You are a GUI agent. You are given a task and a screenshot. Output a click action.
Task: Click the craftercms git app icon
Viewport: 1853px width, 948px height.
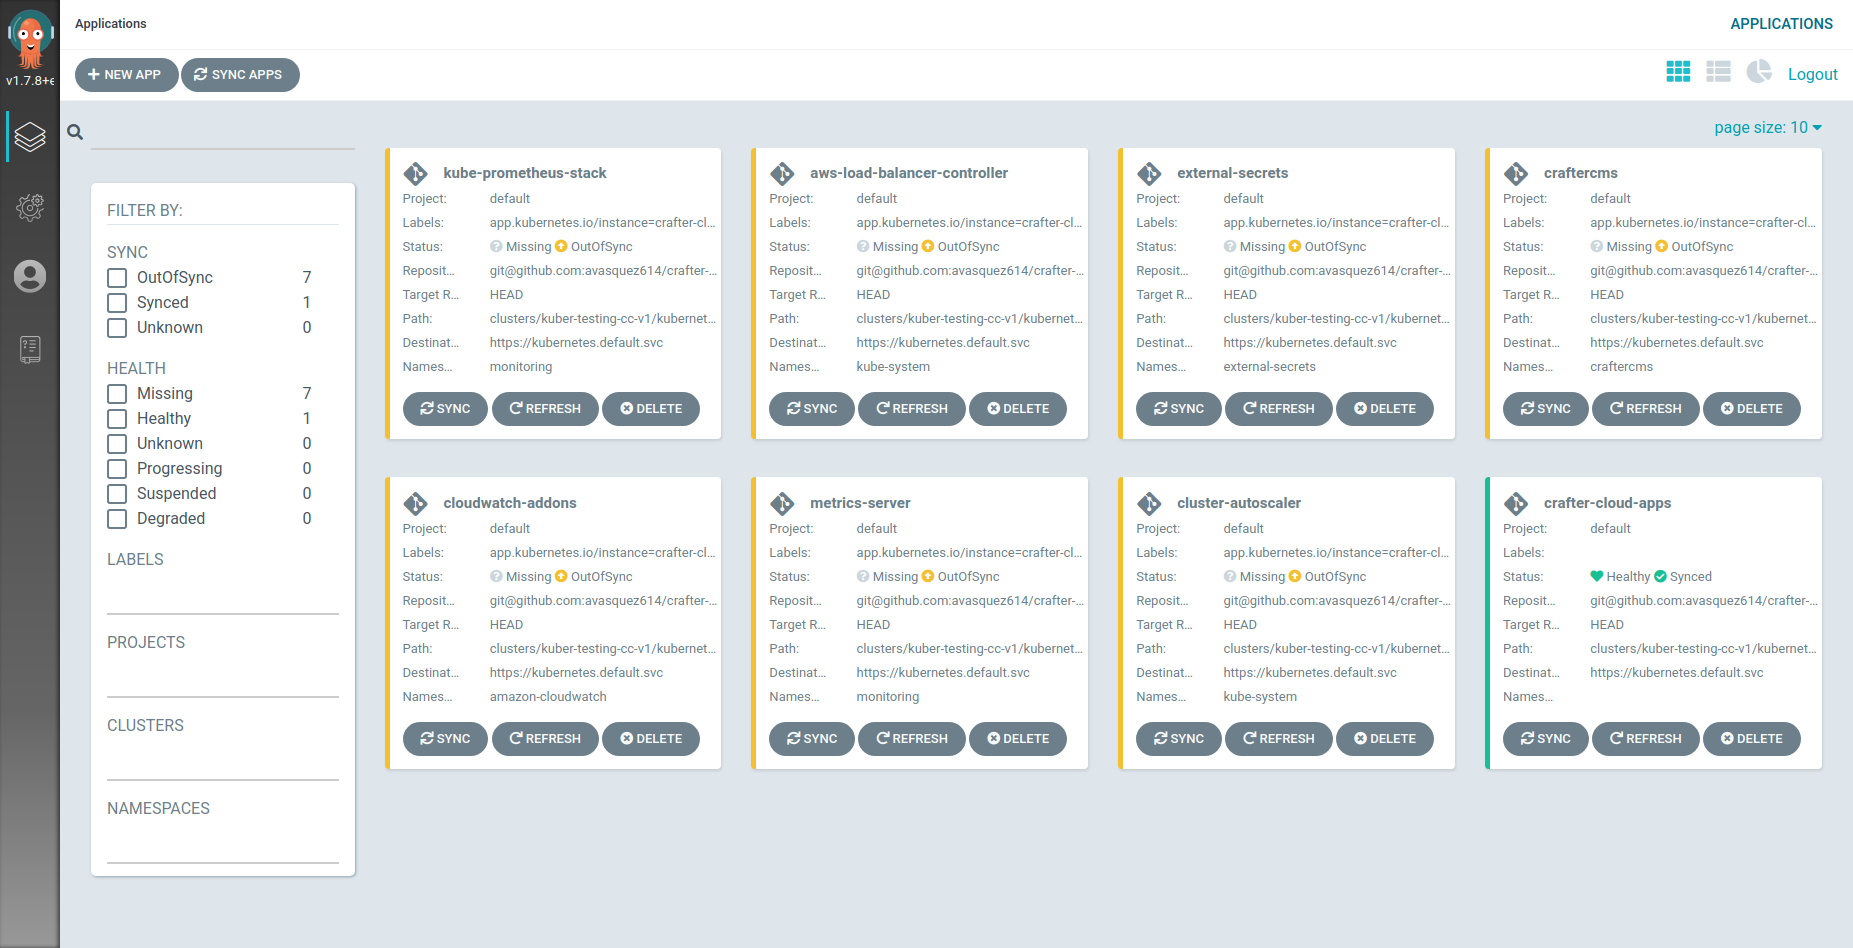point(1516,173)
